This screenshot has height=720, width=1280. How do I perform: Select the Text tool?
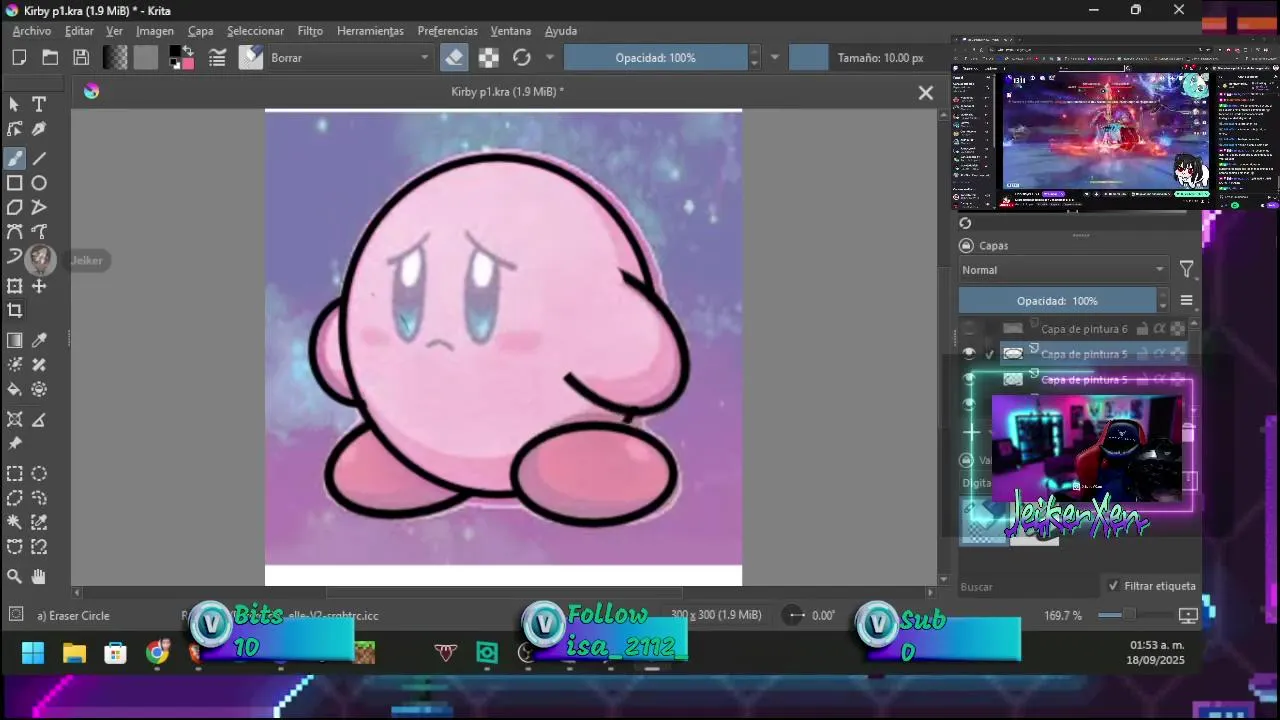click(x=39, y=104)
